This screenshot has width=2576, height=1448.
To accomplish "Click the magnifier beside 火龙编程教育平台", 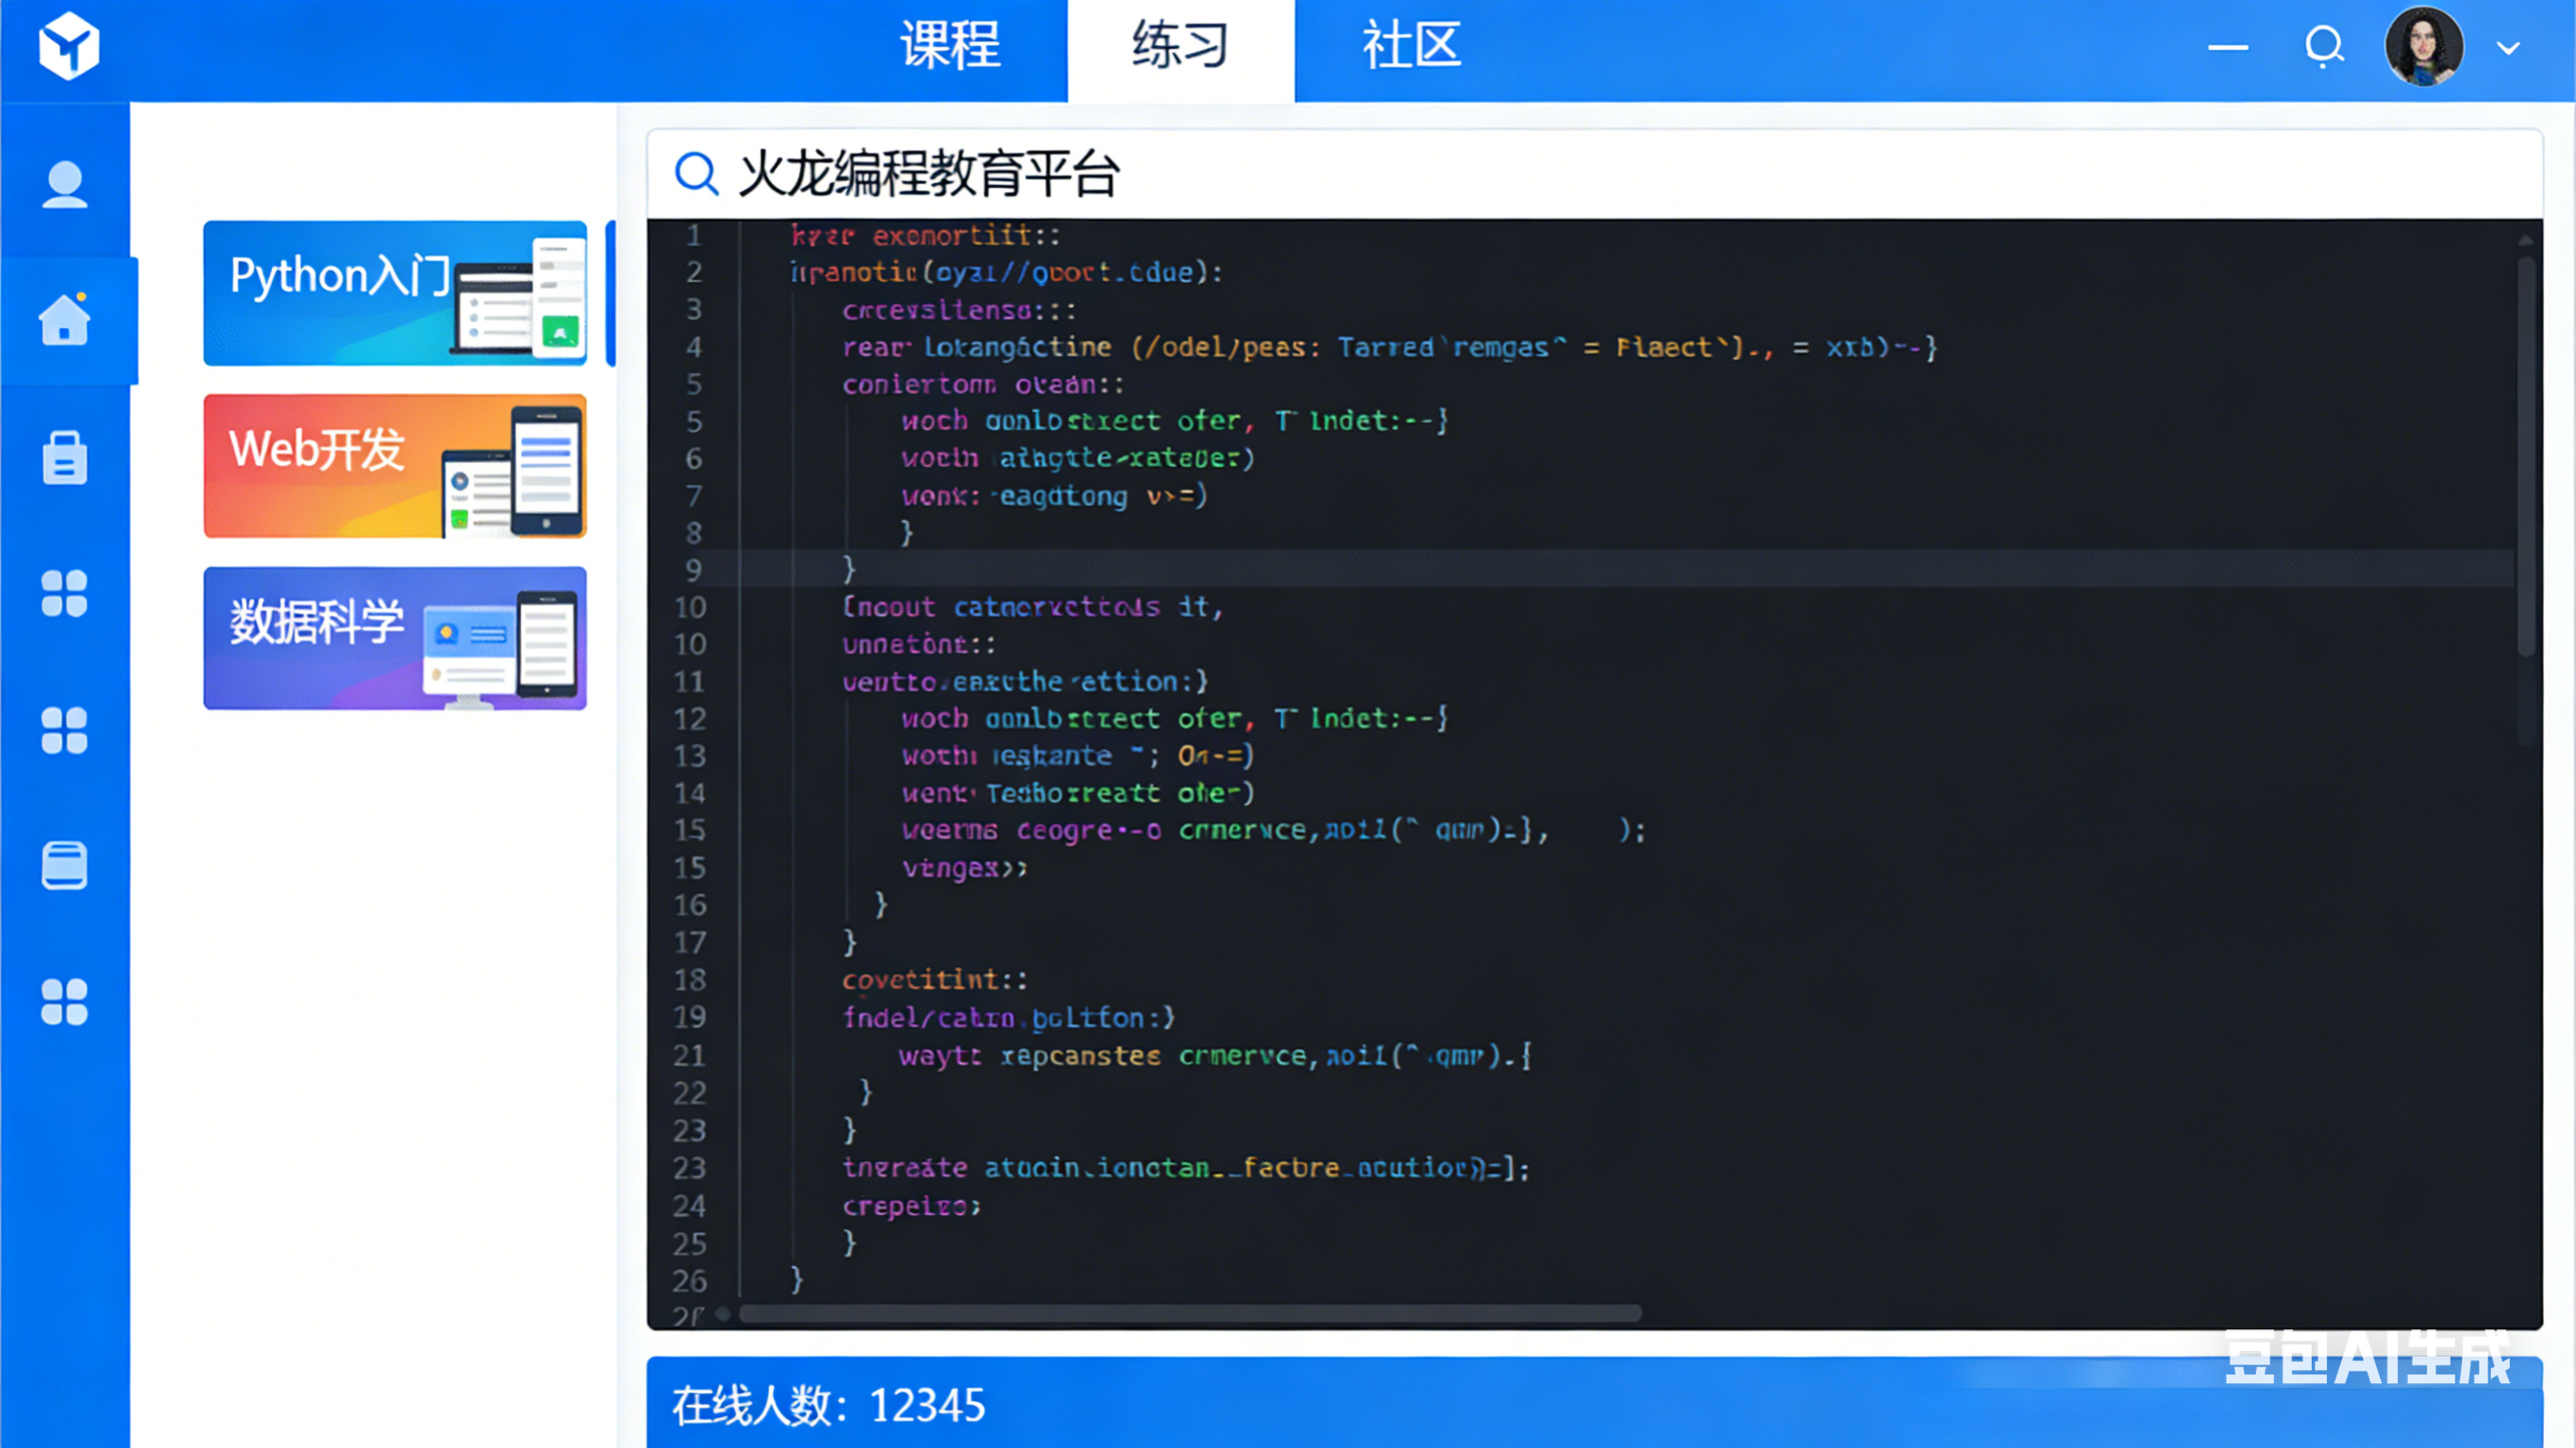I will click(696, 174).
